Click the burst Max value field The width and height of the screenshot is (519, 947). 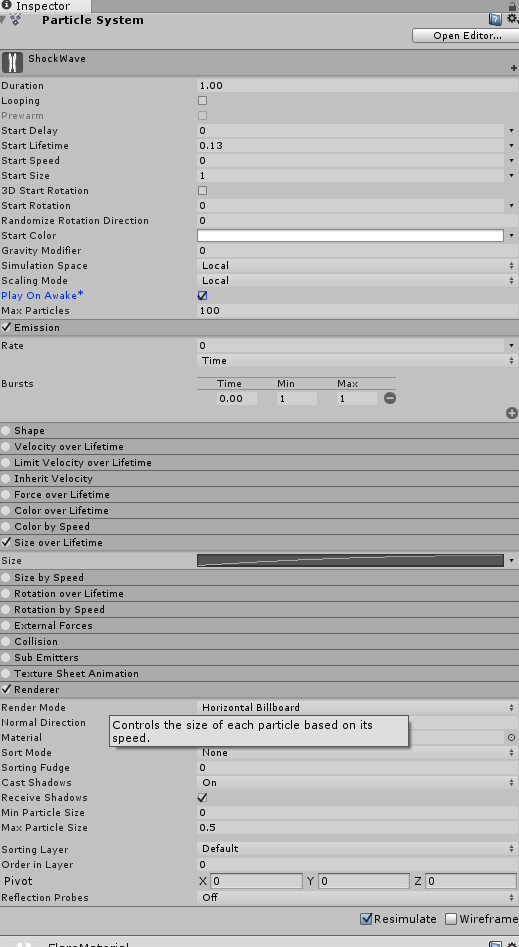(356, 399)
